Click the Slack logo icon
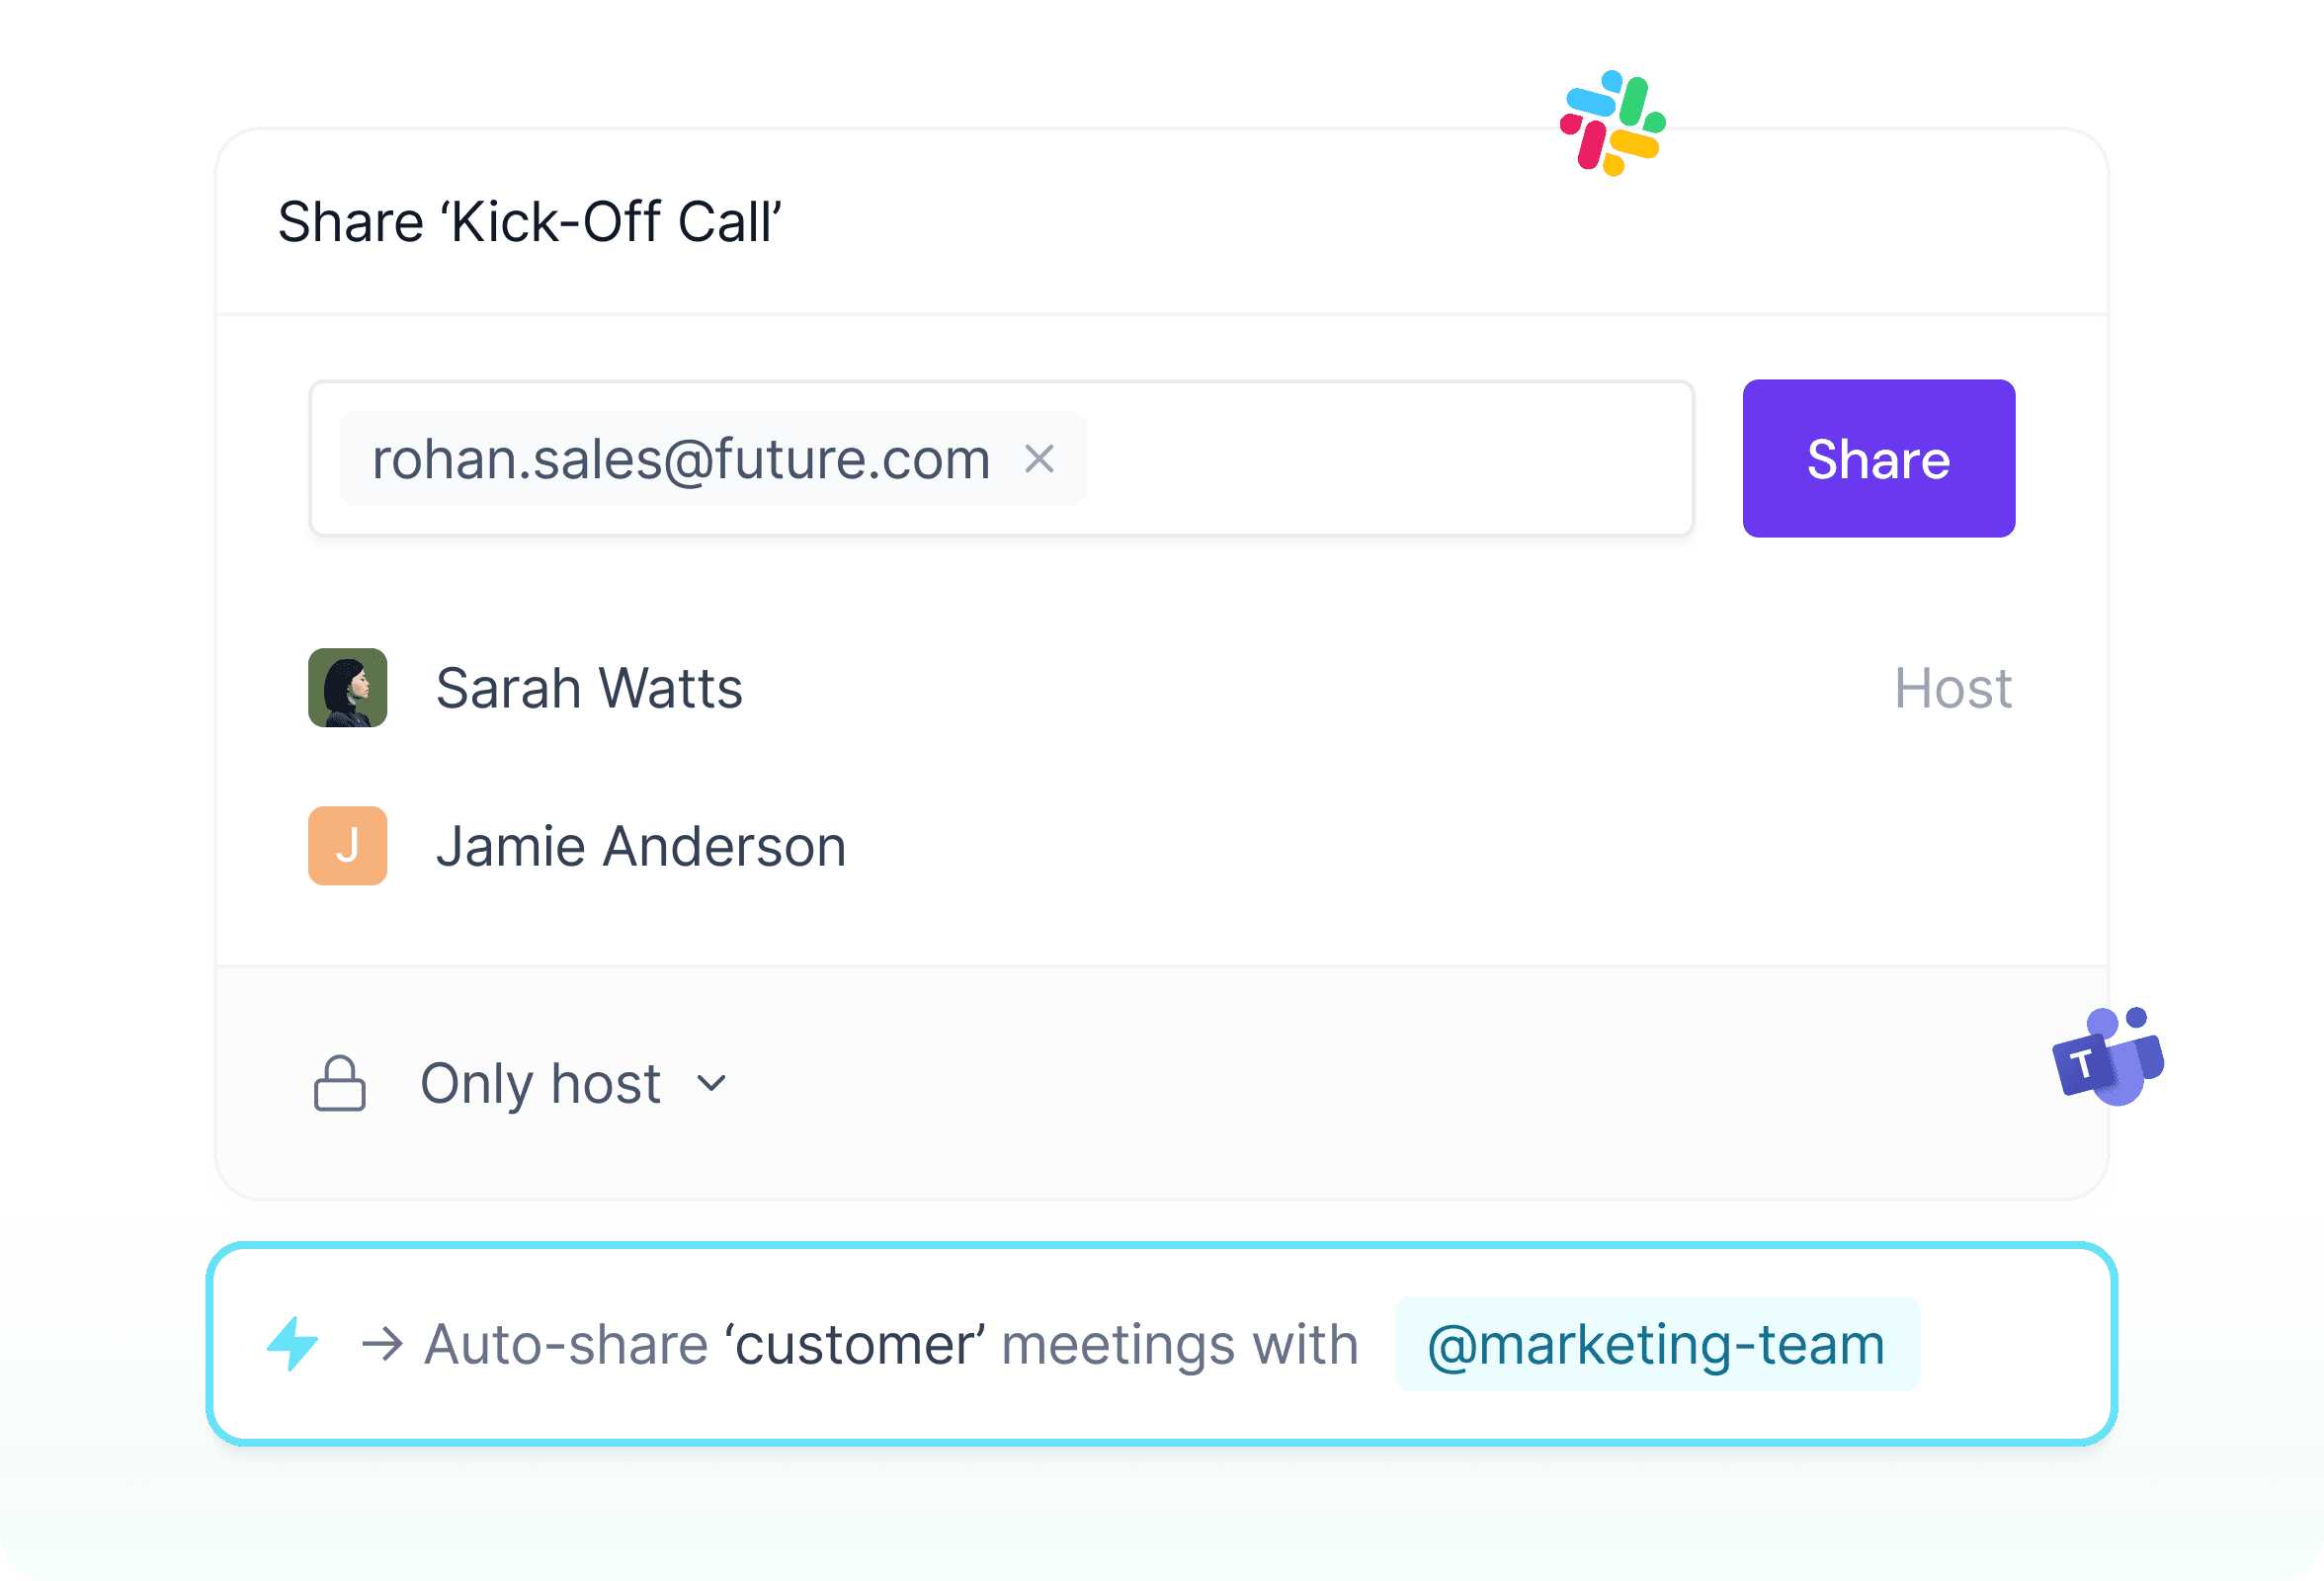 click(1612, 123)
